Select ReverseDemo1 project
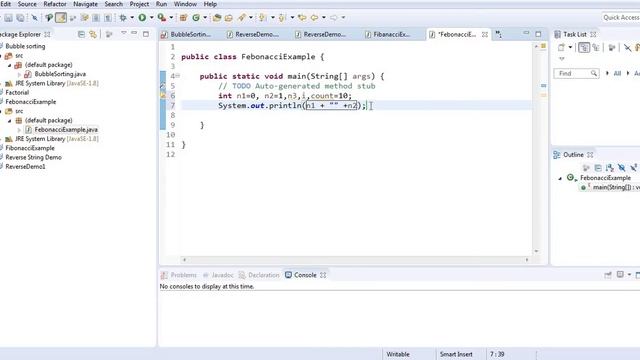 25,167
